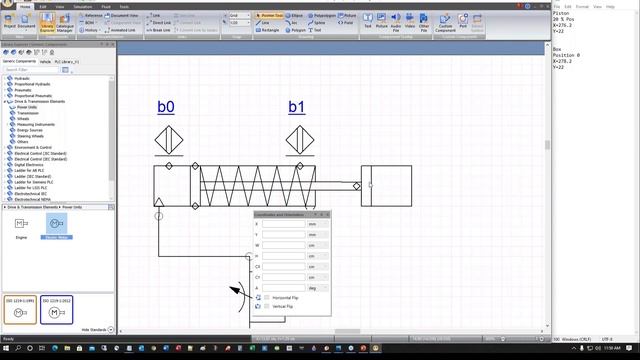Select the b1 sensor label
Viewport: 640px width, 360px height.
(297, 107)
